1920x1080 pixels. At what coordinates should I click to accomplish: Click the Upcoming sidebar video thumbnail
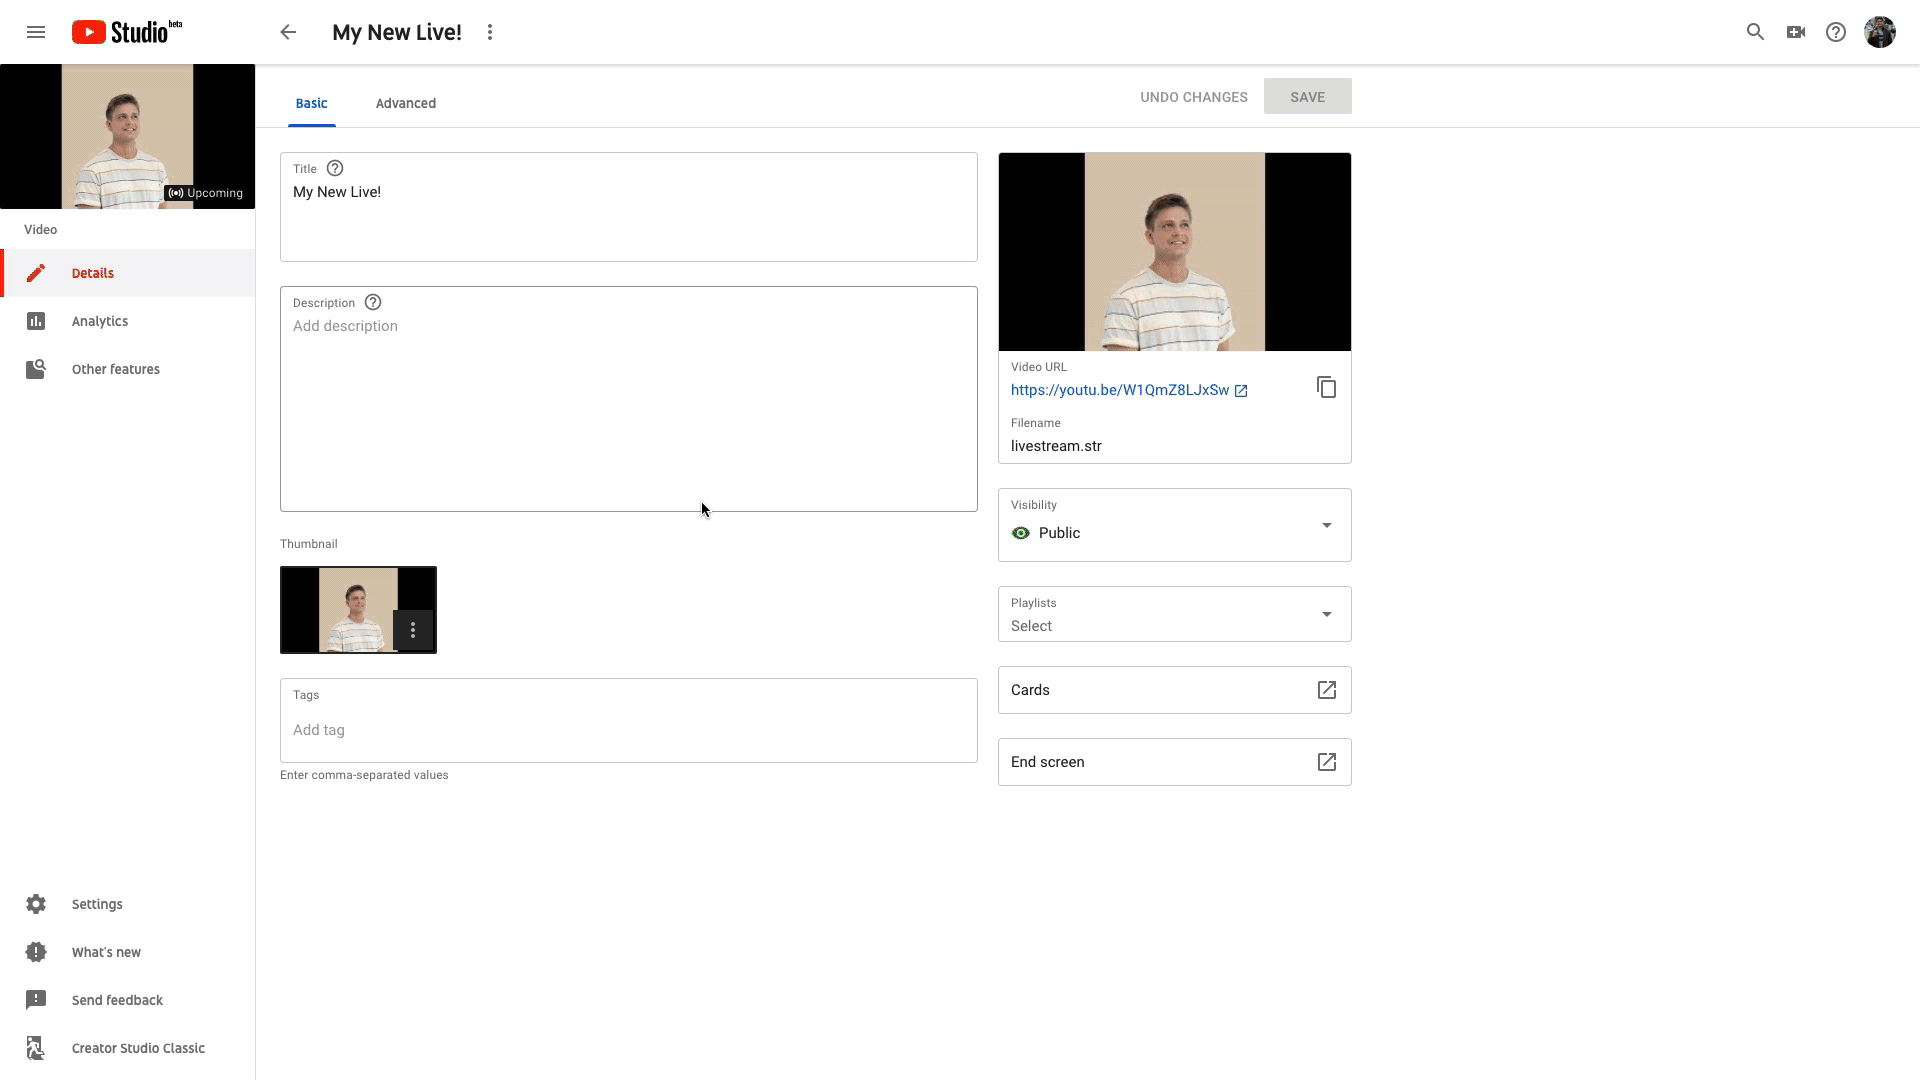click(128, 136)
